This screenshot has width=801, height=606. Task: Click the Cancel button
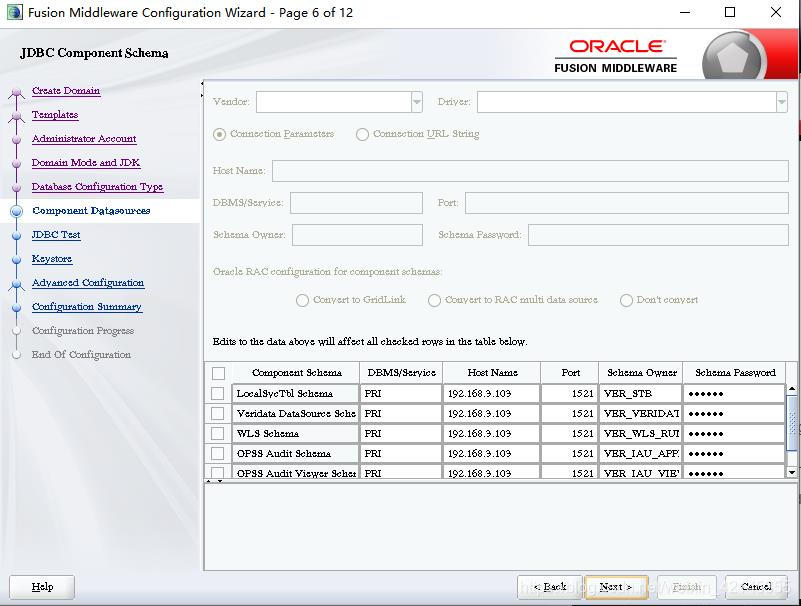[756, 587]
